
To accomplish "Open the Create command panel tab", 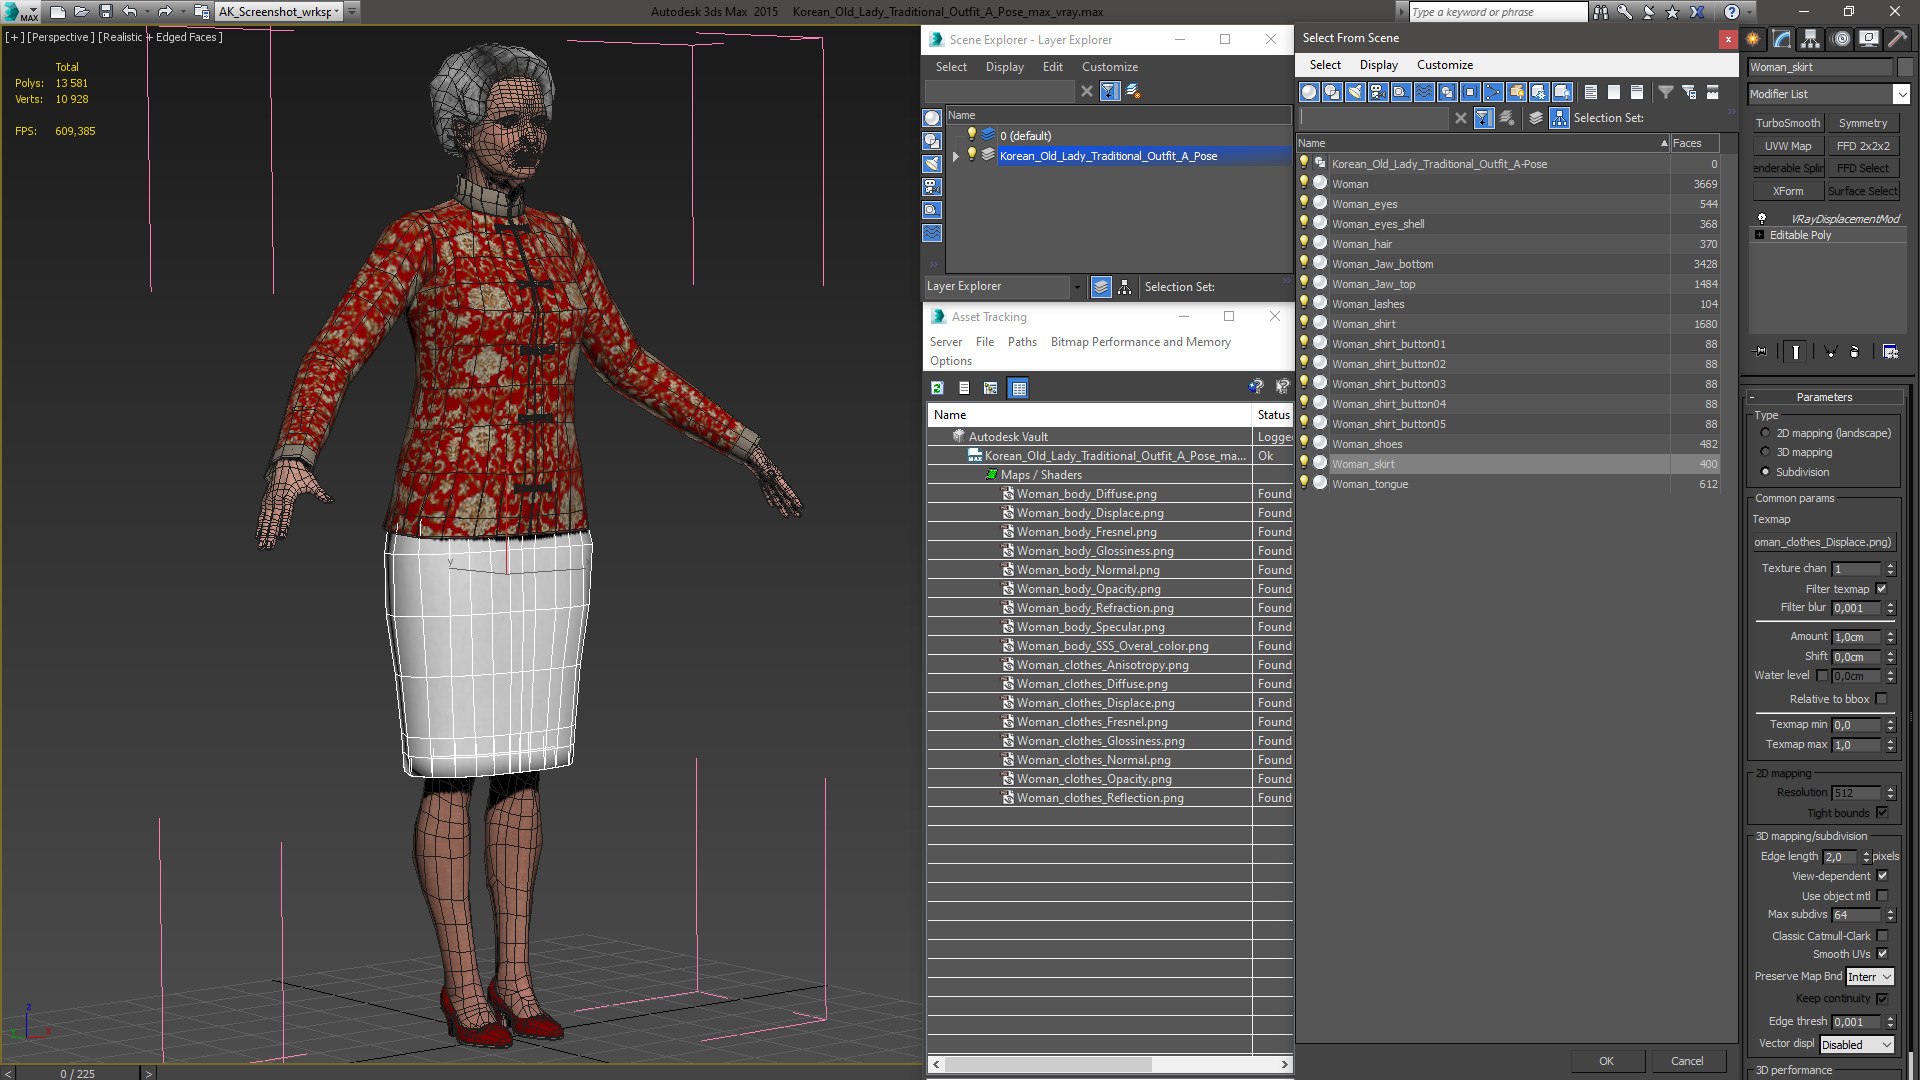I will pyautogui.click(x=1754, y=39).
